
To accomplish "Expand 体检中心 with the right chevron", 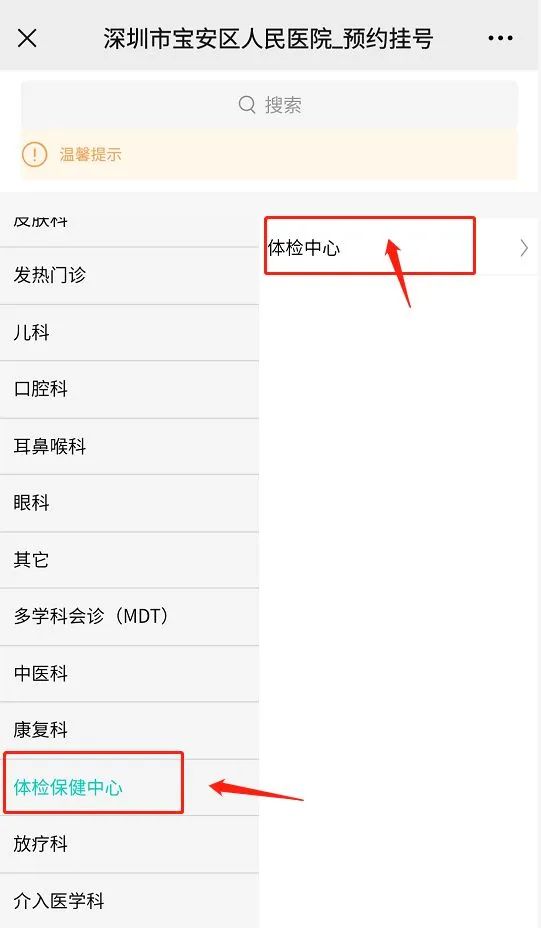I will click(x=524, y=248).
